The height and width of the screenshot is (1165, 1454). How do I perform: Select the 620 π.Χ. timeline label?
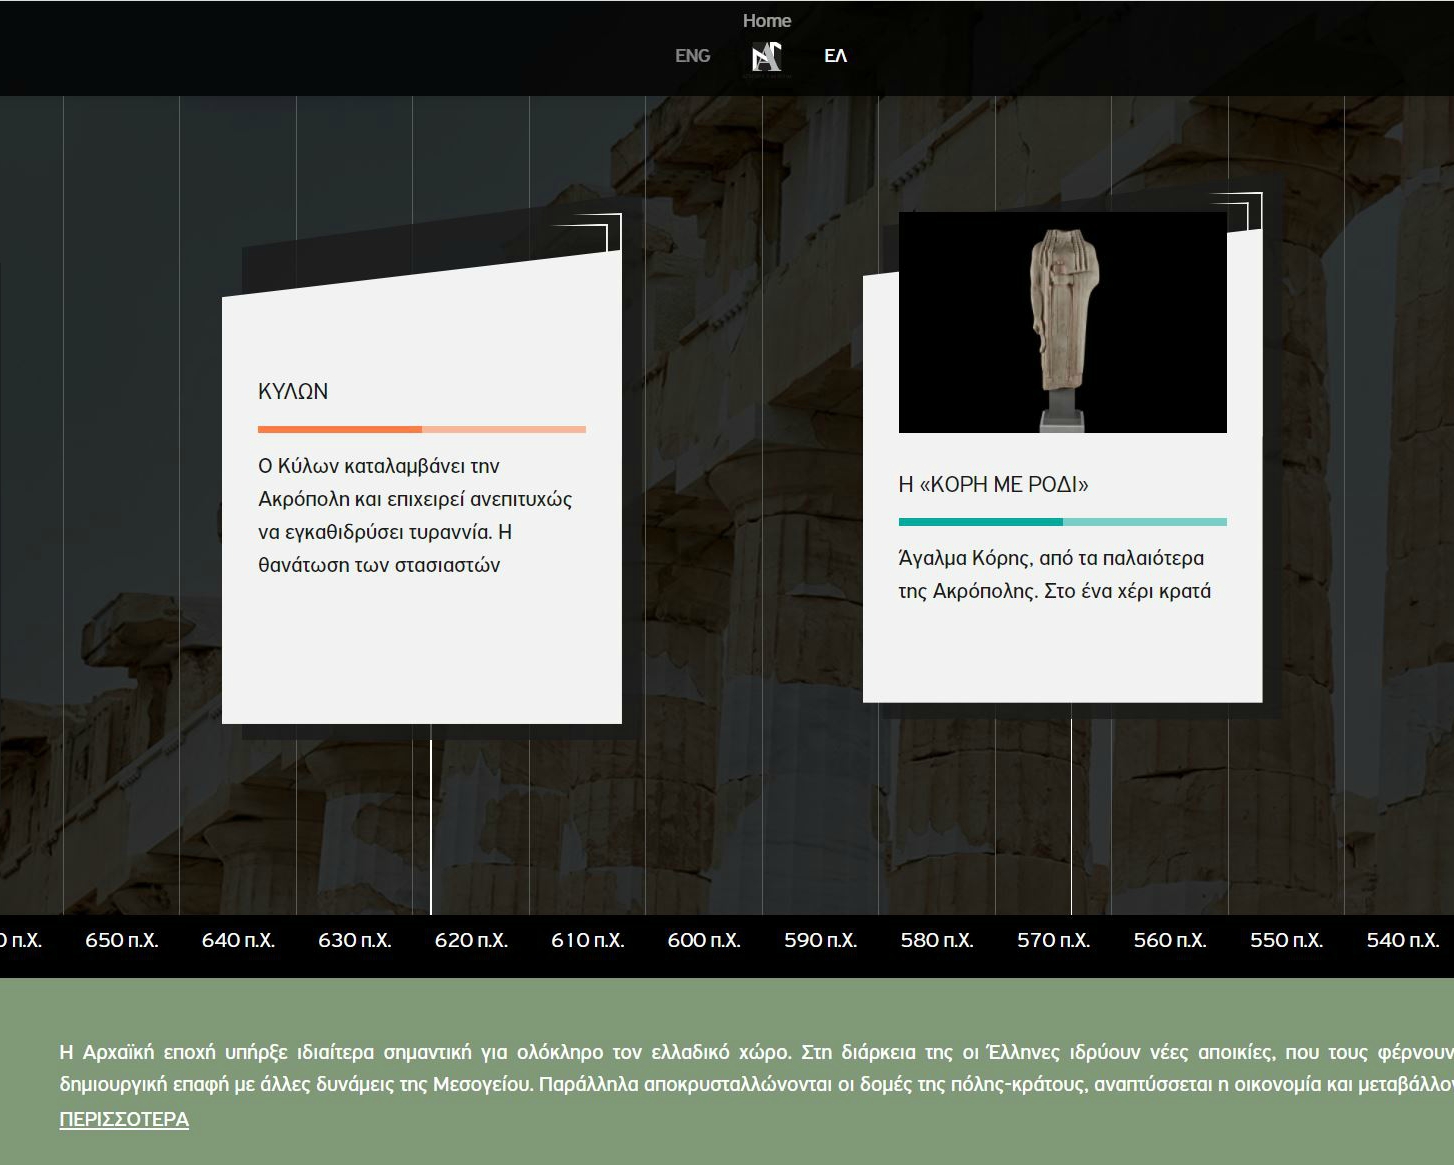[x=471, y=940]
